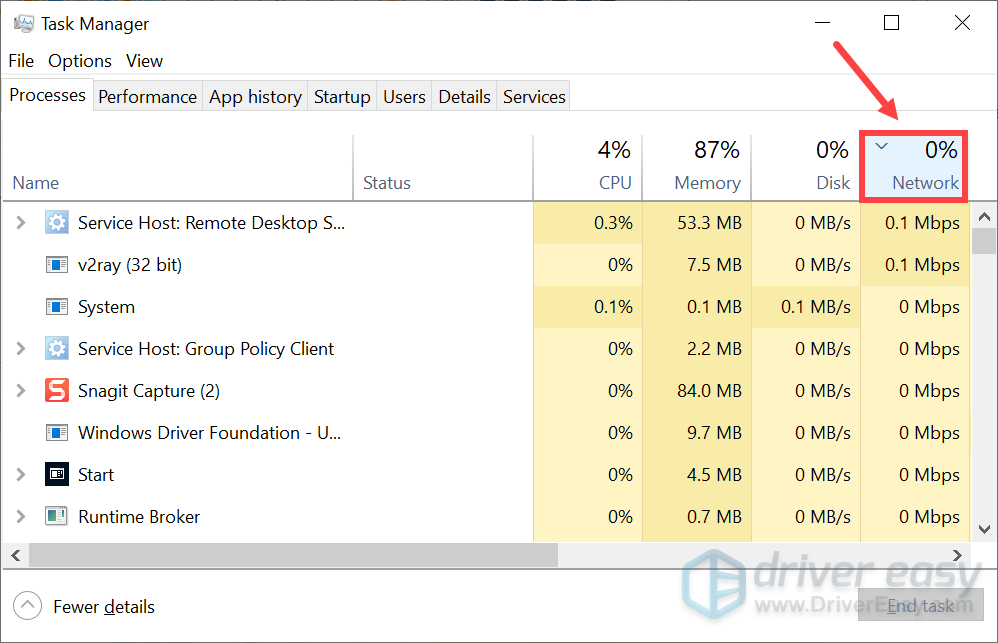Click the Service Host: Remote Desktop gear icon

click(57, 223)
